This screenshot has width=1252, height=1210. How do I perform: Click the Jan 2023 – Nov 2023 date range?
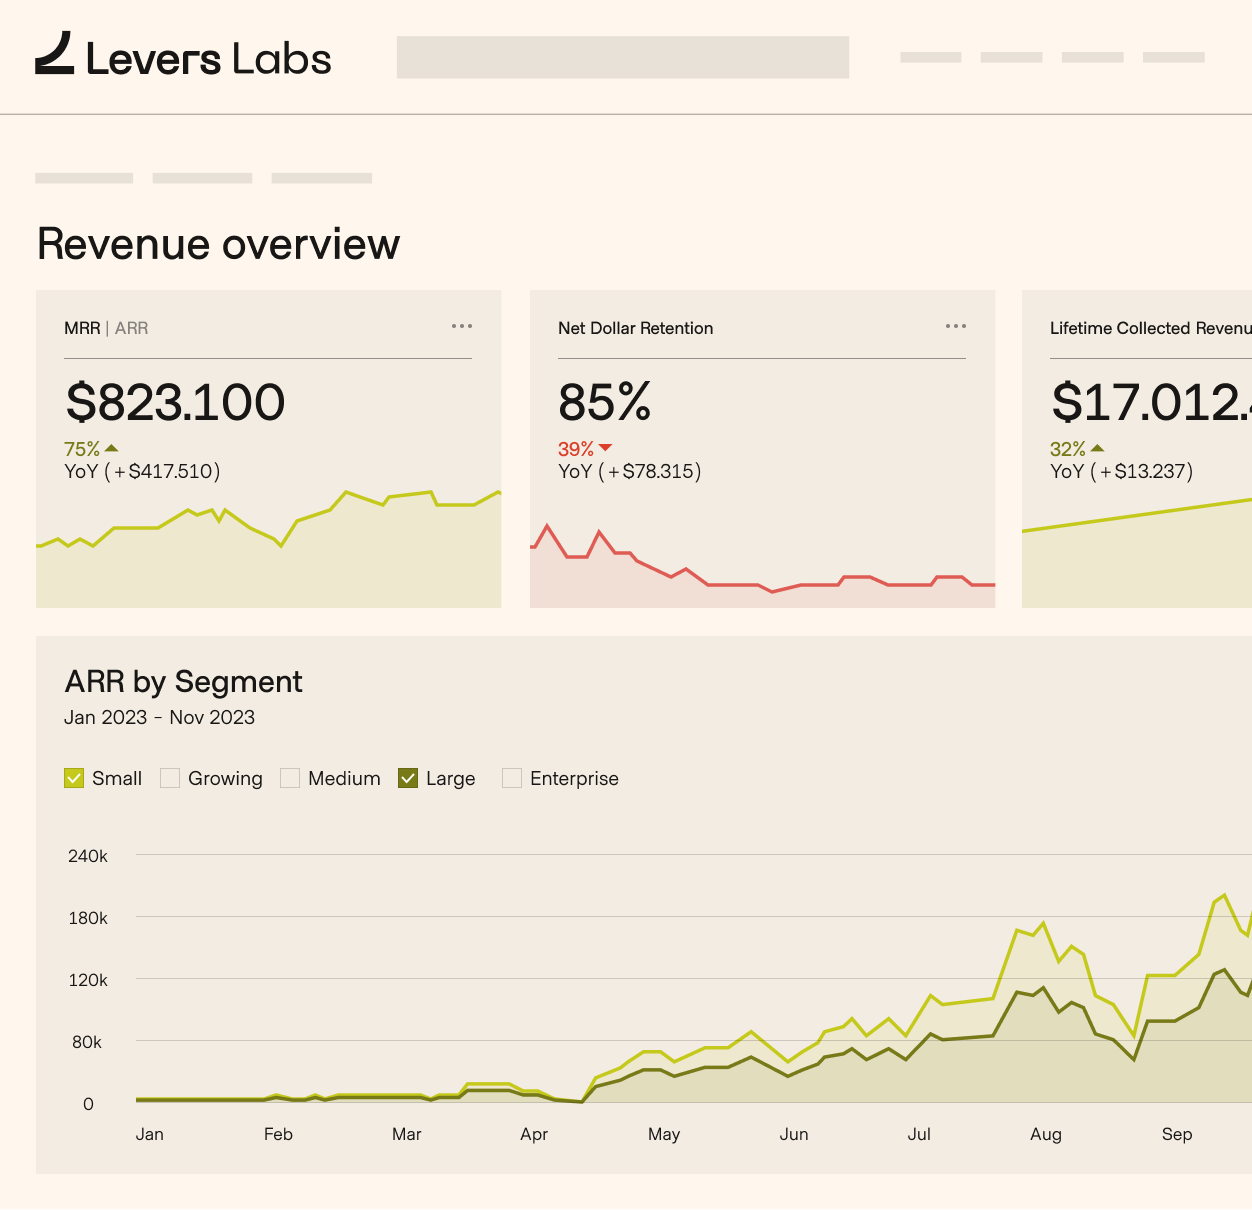tap(159, 717)
